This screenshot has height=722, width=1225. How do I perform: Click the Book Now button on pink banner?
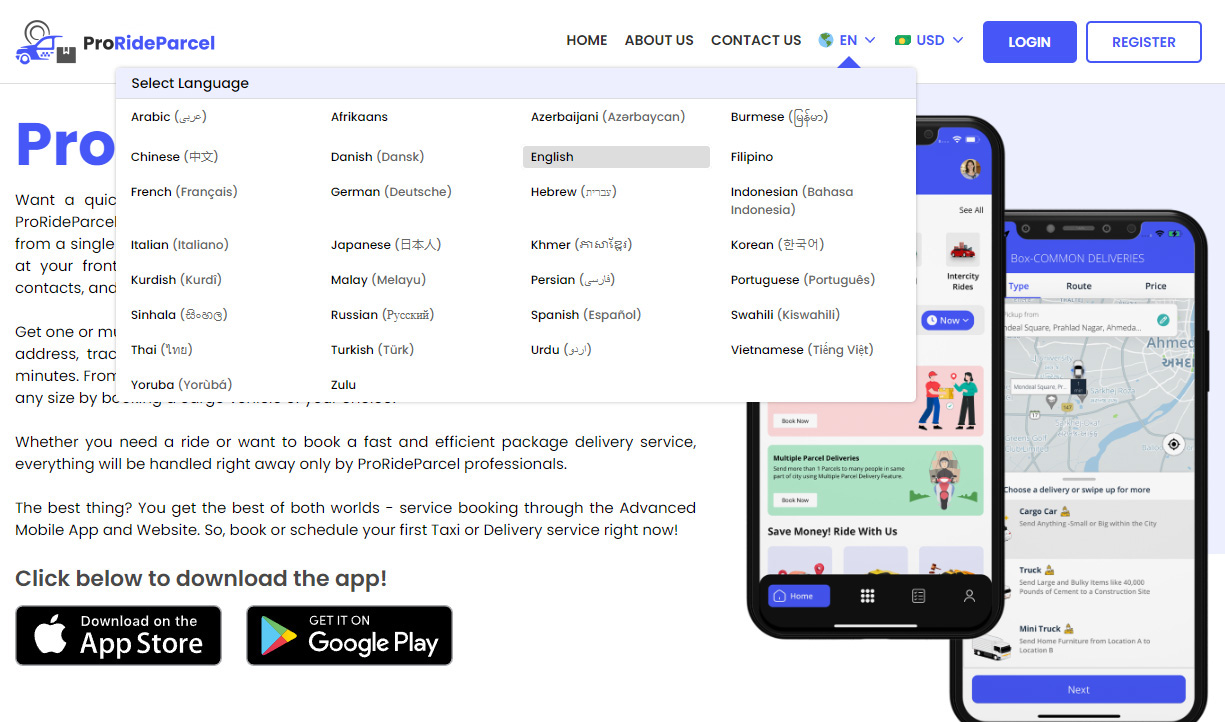click(x=796, y=420)
